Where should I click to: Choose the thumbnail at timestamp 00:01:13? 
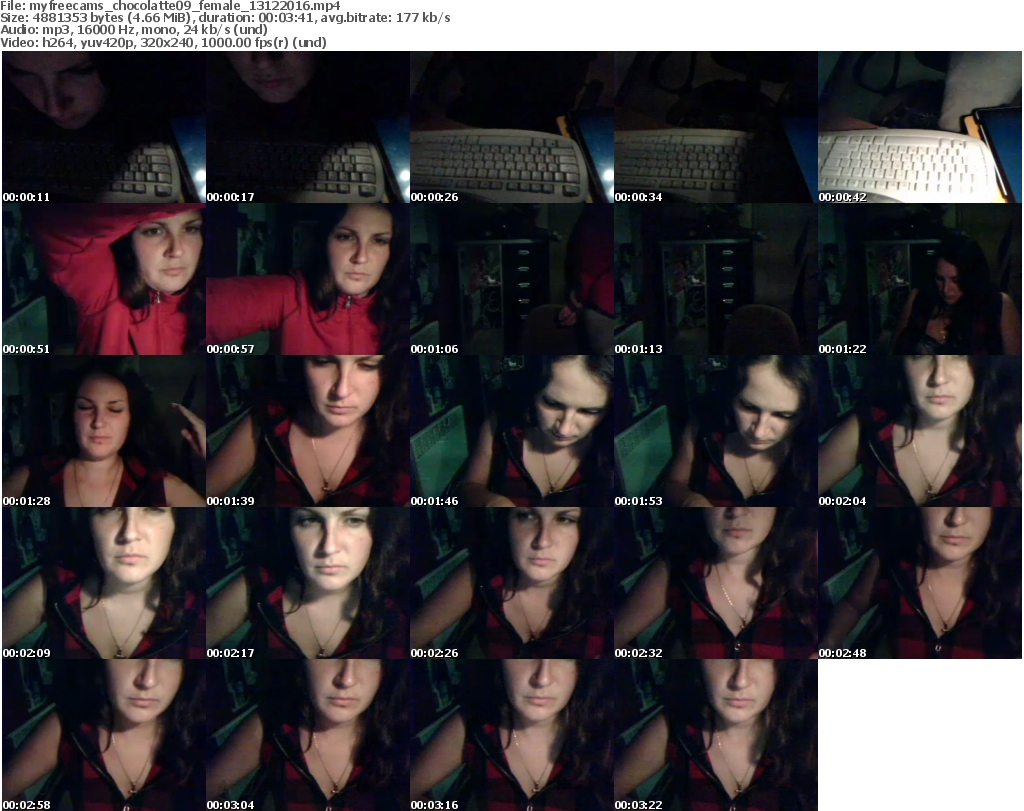[x=716, y=279]
